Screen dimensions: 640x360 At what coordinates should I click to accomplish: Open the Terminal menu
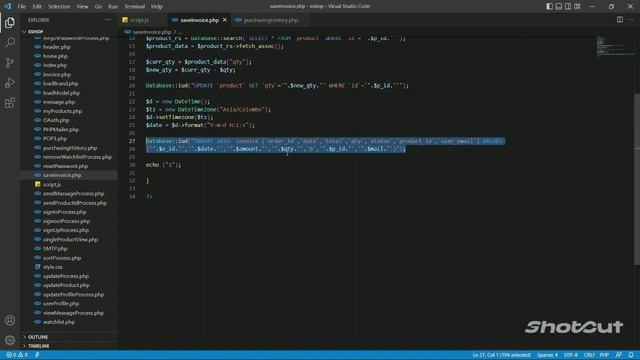(x=134, y=7)
